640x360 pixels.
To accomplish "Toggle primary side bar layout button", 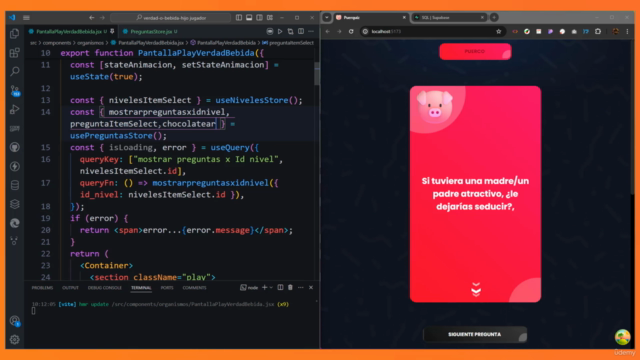I will pyautogui.click(x=239, y=18).
